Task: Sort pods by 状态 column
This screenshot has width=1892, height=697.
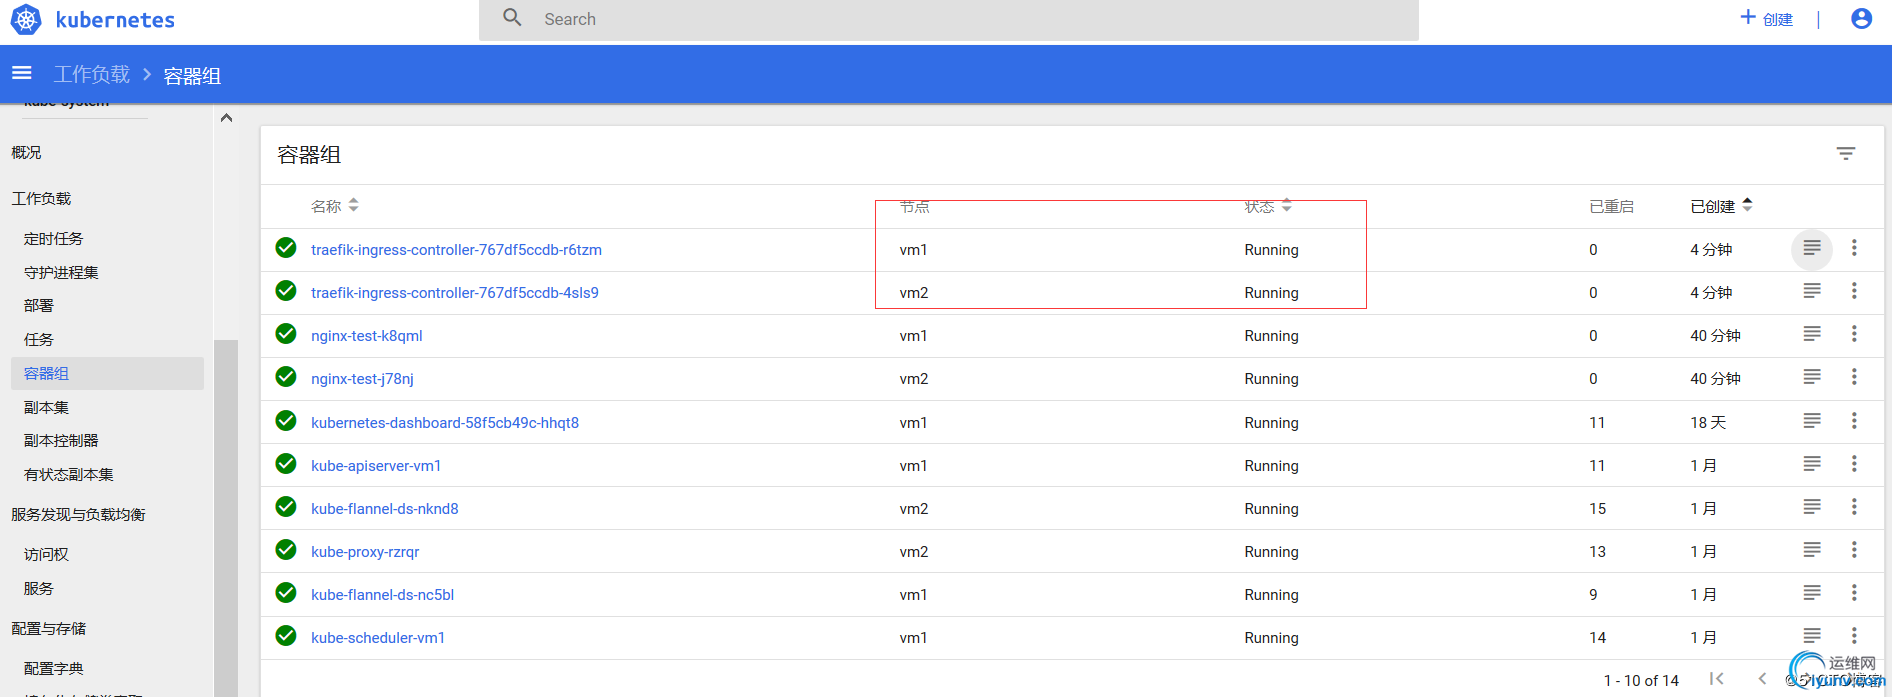Action: pyautogui.click(x=1268, y=206)
